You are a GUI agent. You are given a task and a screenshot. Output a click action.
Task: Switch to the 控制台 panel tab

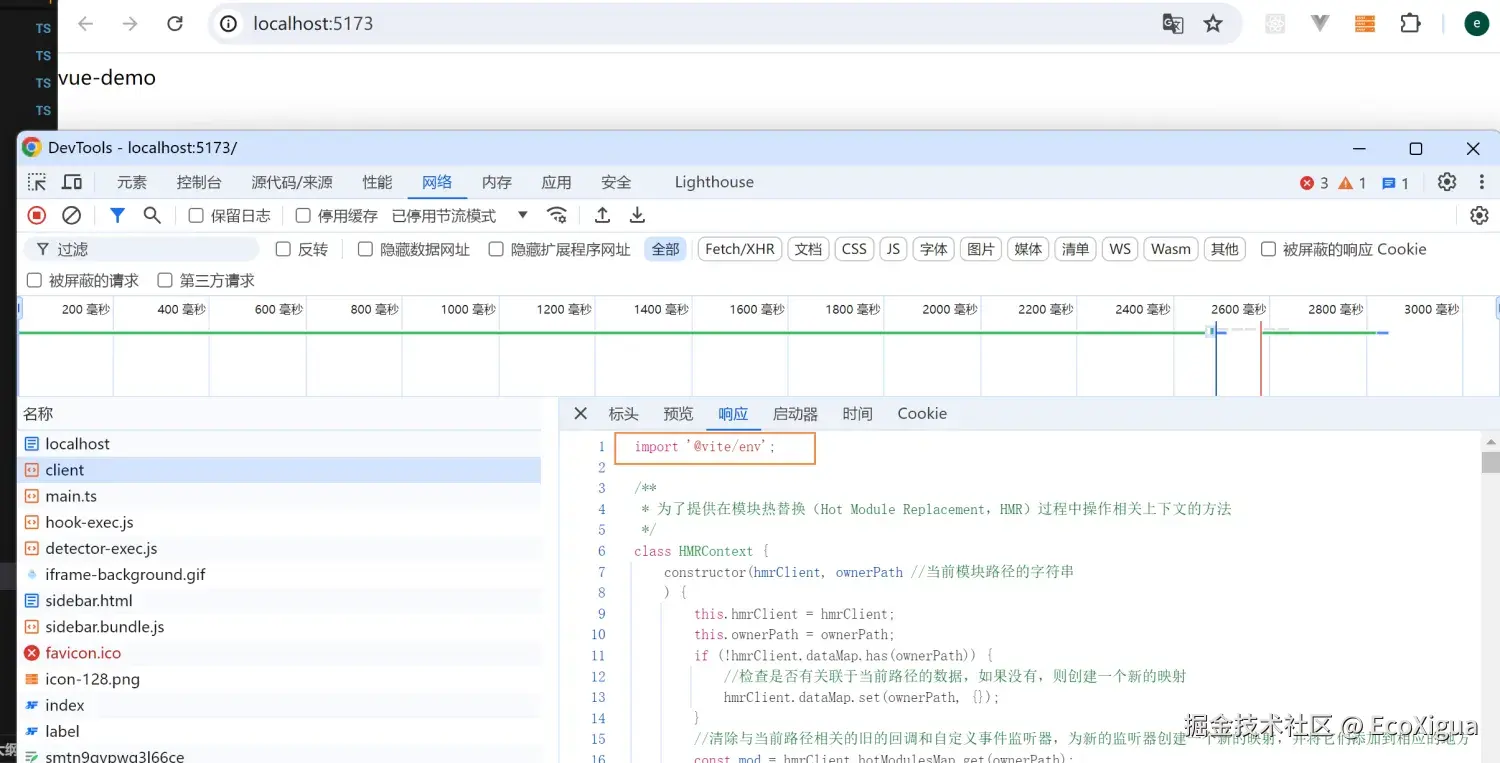[199, 182]
